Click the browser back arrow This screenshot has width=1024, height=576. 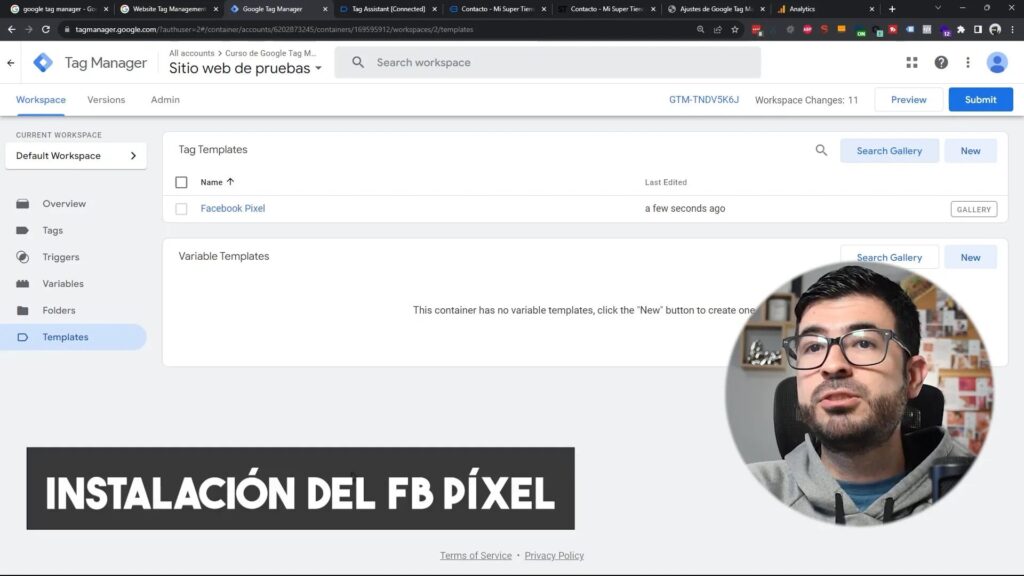click(11, 29)
